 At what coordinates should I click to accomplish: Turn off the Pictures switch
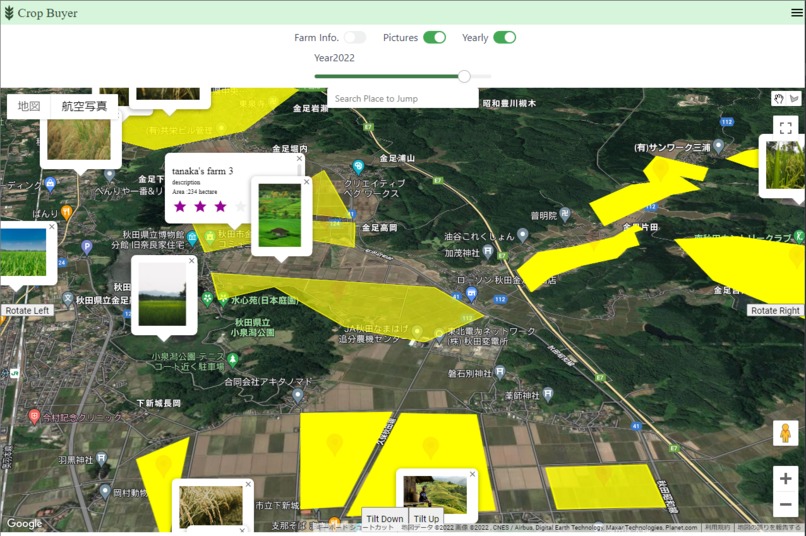pos(434,38)
